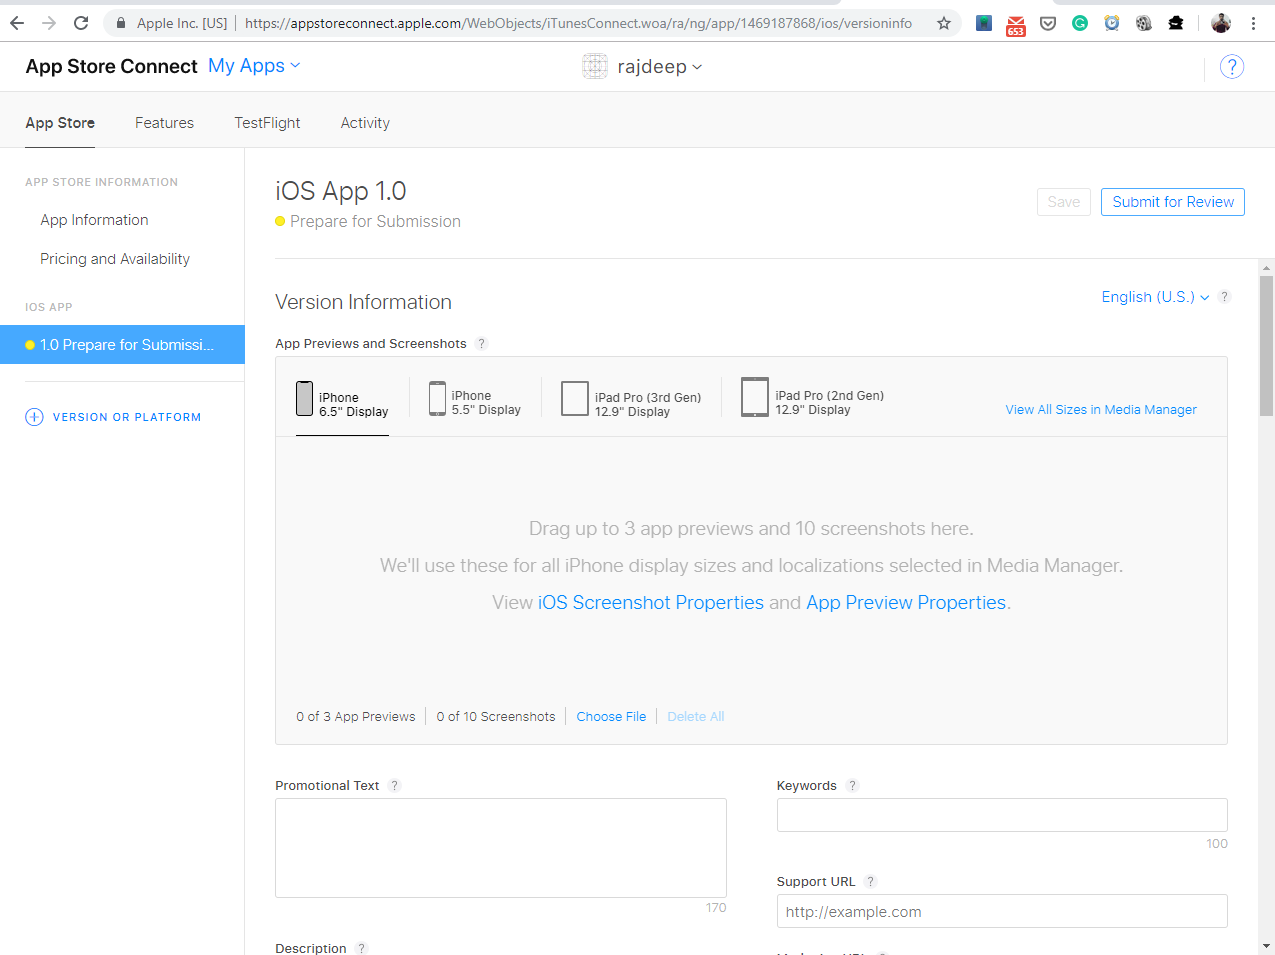Image resolution: width=1275 pixels, height=955 pixels.
Task: Click the blue square extension icon
Action: pos(984,23)
